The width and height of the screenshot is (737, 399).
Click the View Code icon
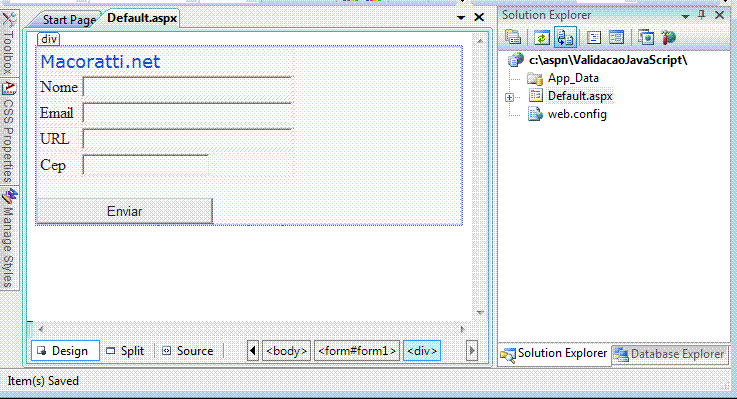click(x=594, y=38)
